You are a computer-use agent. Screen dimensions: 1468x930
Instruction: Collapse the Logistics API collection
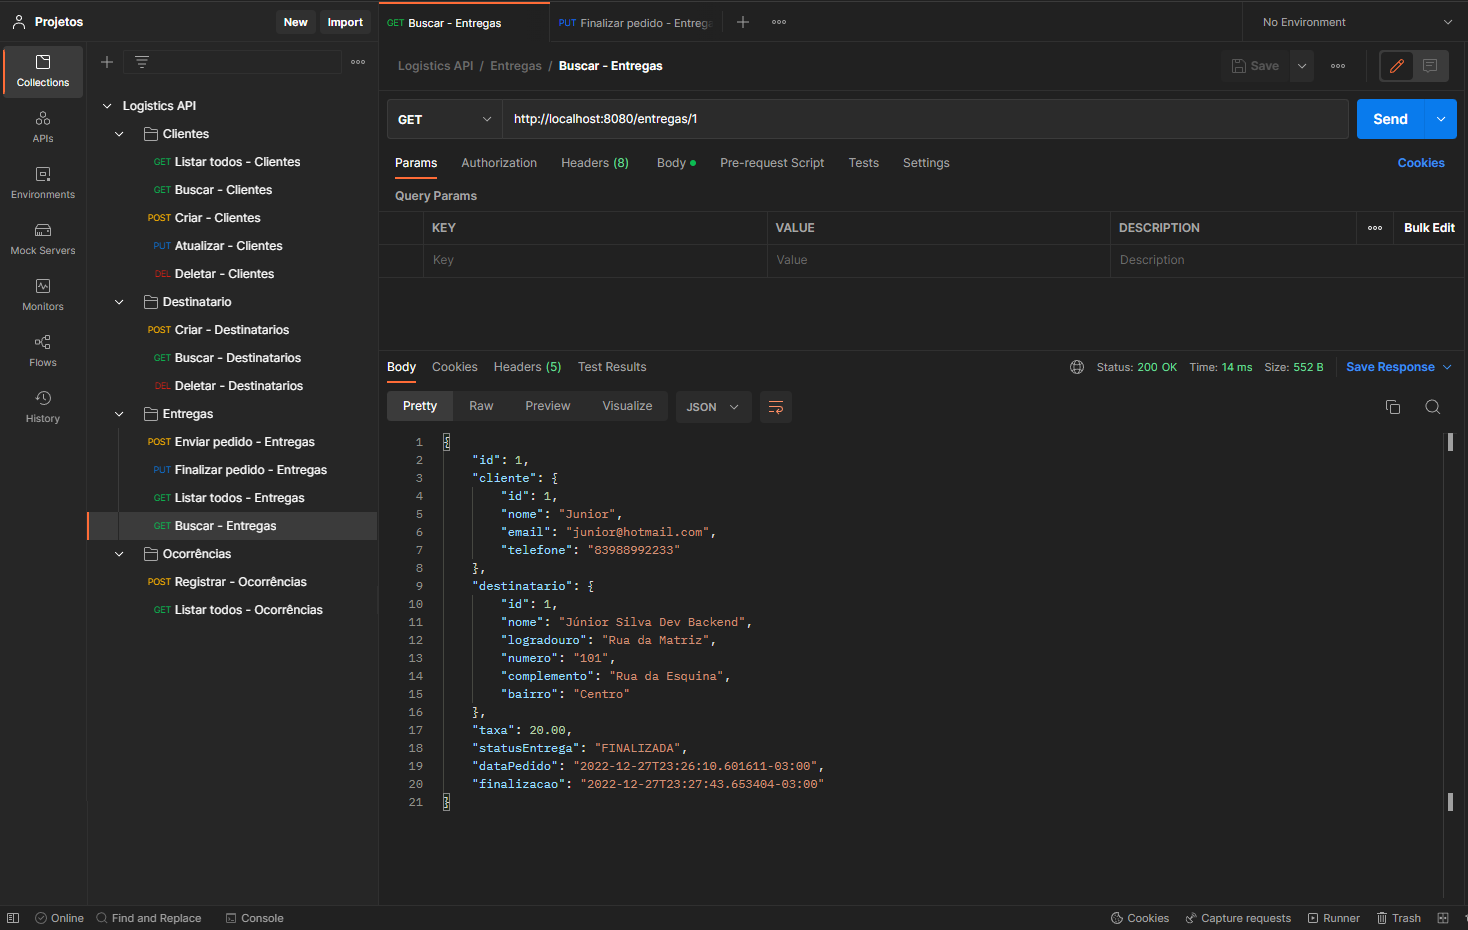click(107, 106)
